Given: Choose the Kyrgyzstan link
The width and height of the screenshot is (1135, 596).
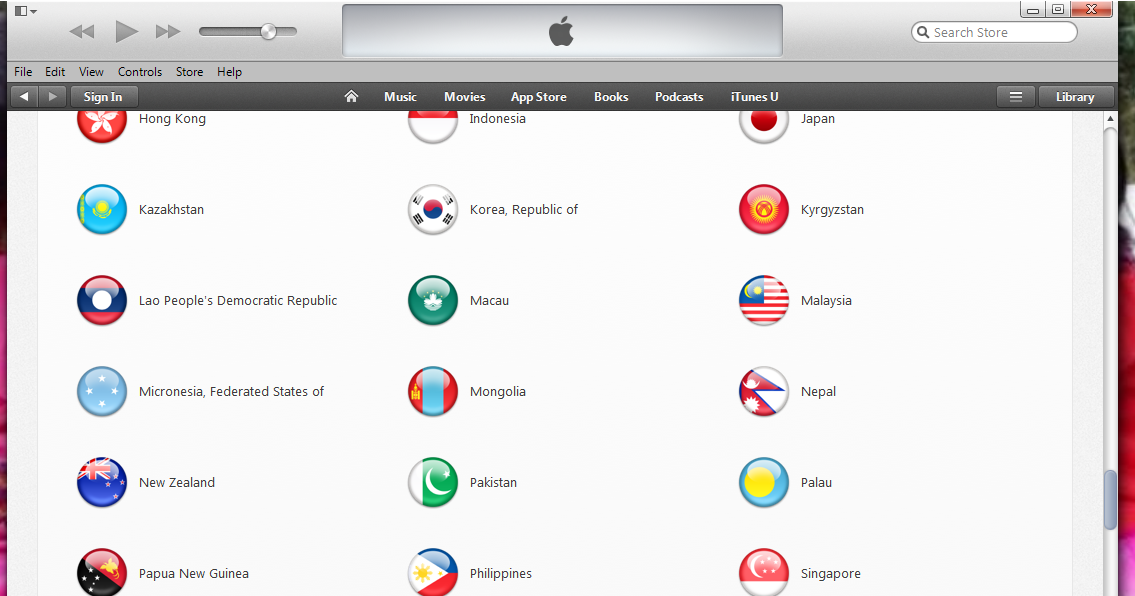Looking at the screenshot, I should (x=832, y=210).
